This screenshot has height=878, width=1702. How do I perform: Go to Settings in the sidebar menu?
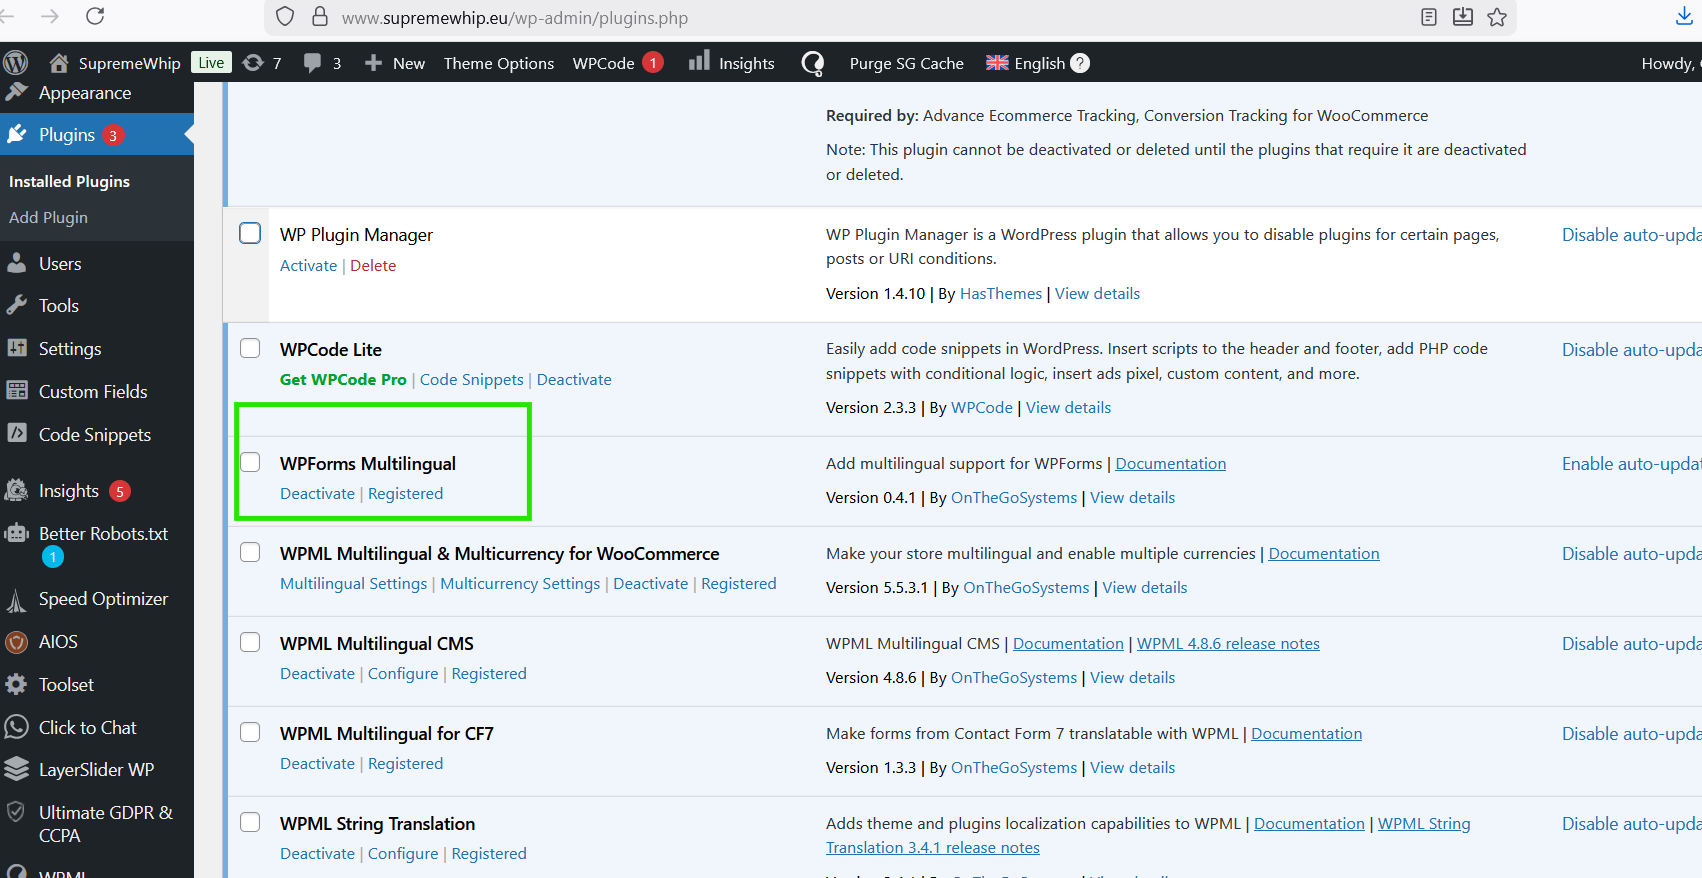pos(69,349)
